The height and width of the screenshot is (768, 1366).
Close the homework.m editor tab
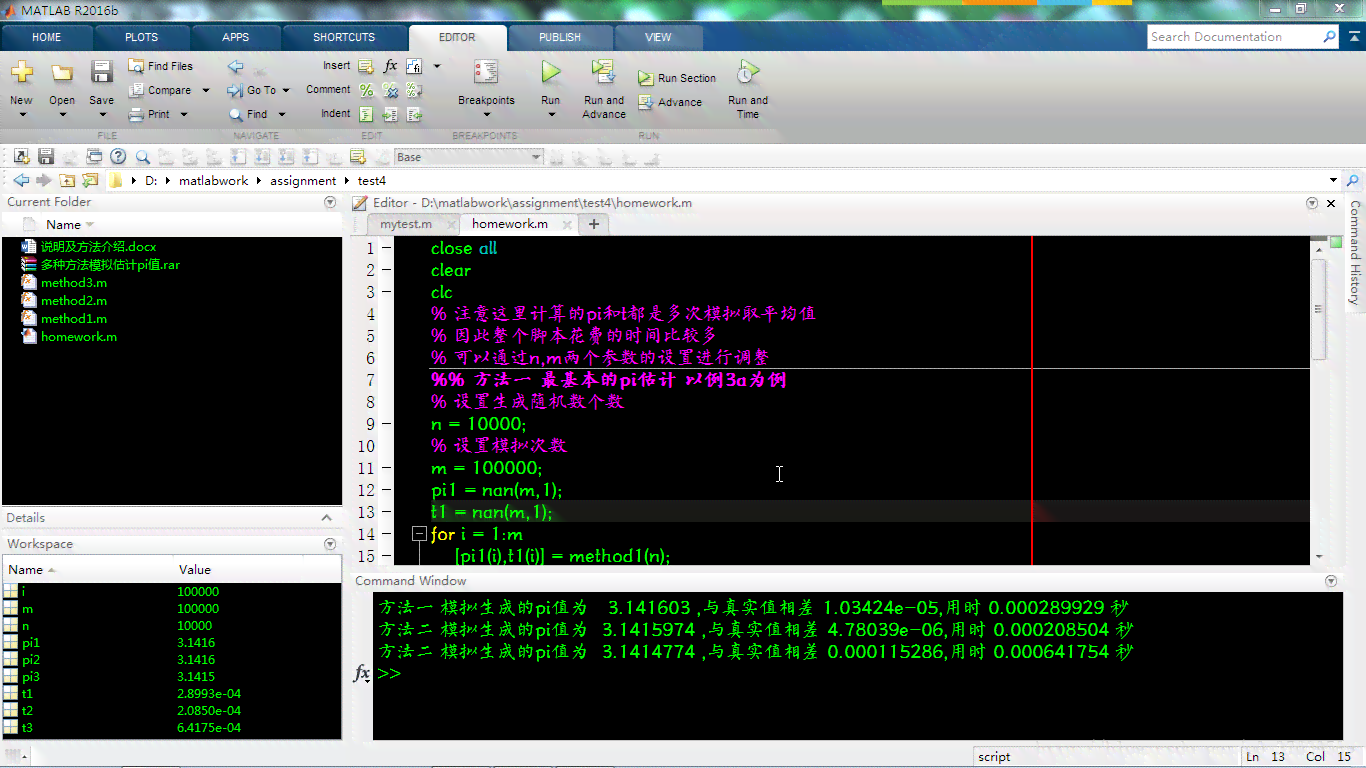(568, 224)
